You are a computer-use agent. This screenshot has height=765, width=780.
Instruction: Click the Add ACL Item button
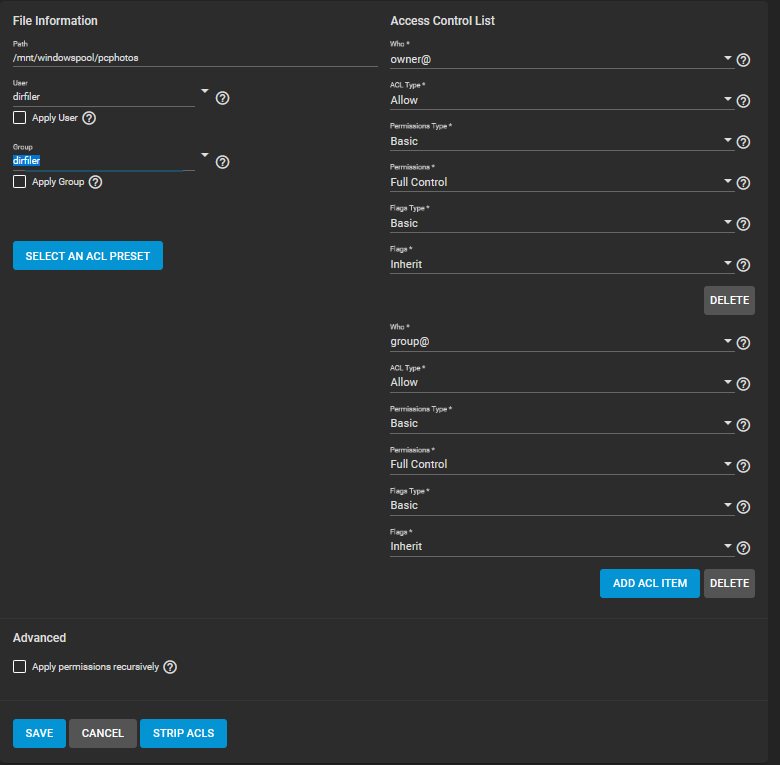(x=649, y=583)
